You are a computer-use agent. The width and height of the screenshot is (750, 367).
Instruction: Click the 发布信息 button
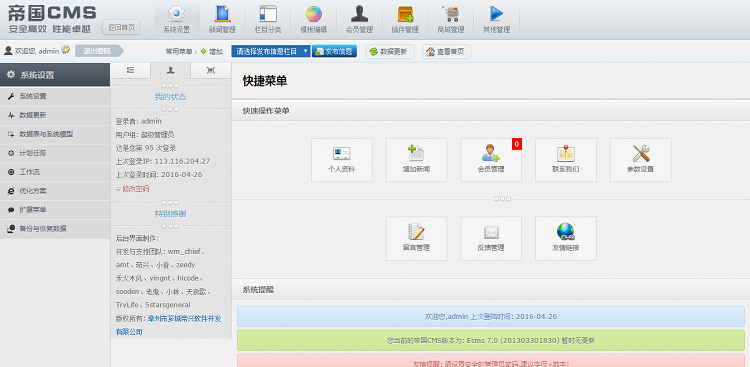[334, 51]
